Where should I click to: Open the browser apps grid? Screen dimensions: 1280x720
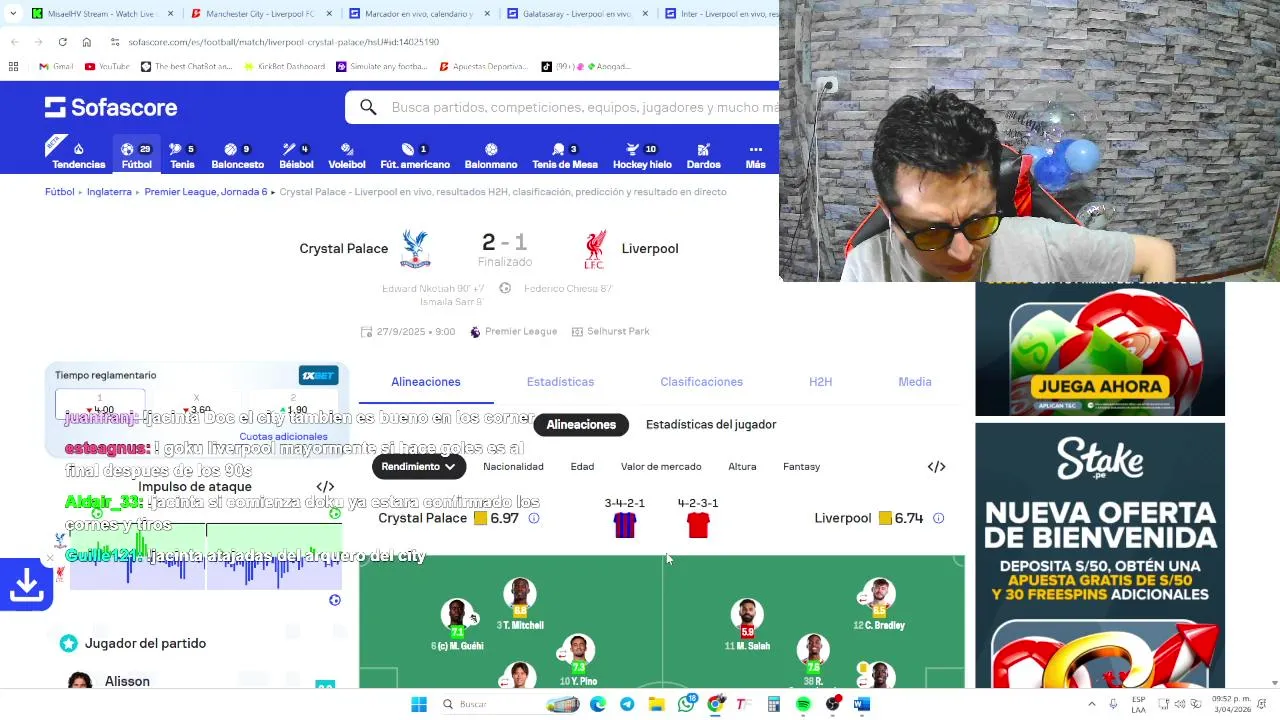pyautogui.click(x=13, y=67)
